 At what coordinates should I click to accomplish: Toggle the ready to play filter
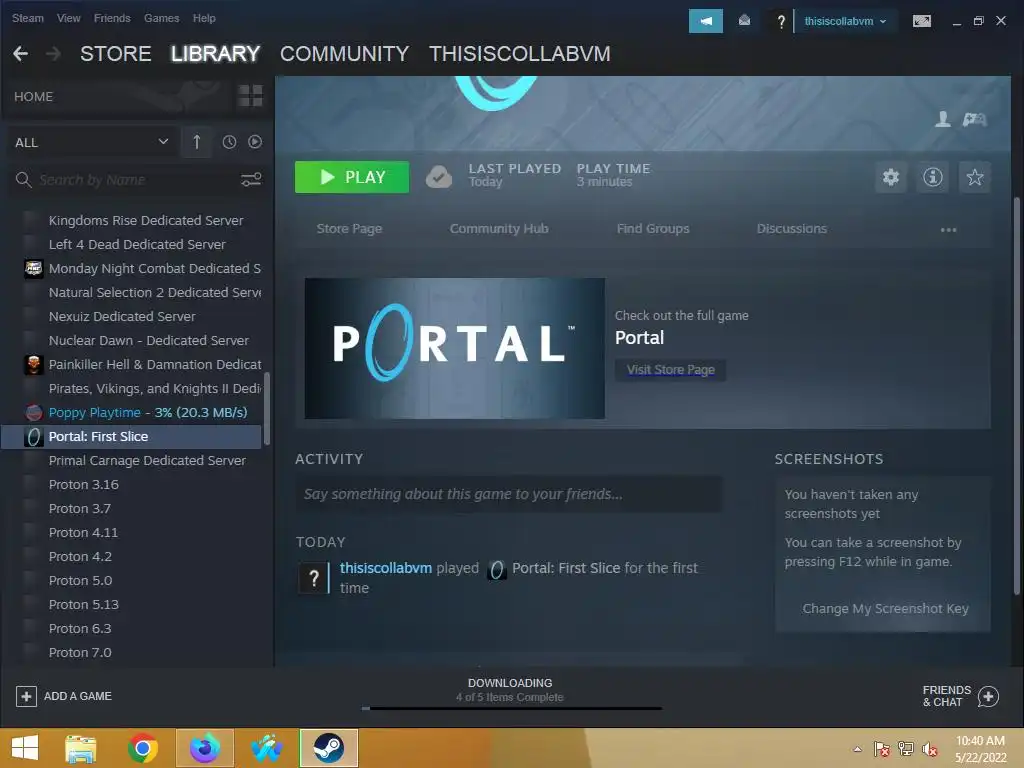pos(255,142)
